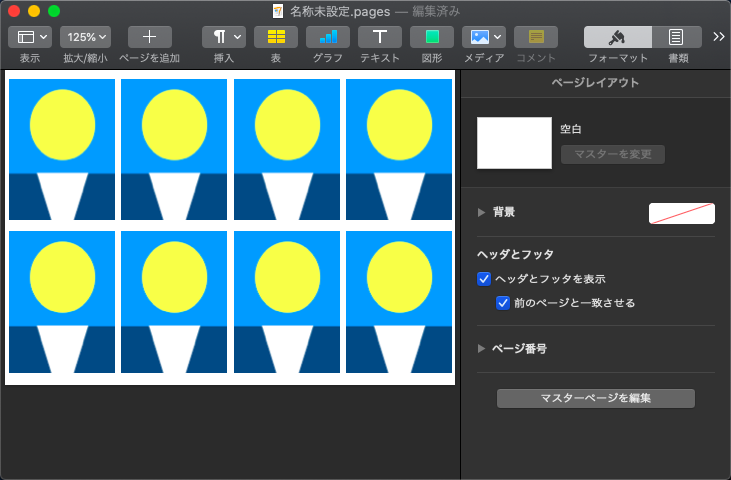731x480 pixels.
Task: Insert a chart with グラフ icon
Action: tap(328, 37)
